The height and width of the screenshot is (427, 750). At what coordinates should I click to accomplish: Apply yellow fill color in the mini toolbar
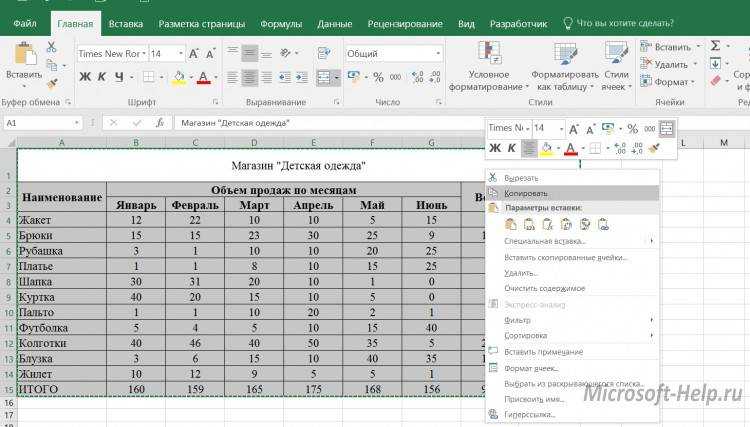click(x=546, y=149)
